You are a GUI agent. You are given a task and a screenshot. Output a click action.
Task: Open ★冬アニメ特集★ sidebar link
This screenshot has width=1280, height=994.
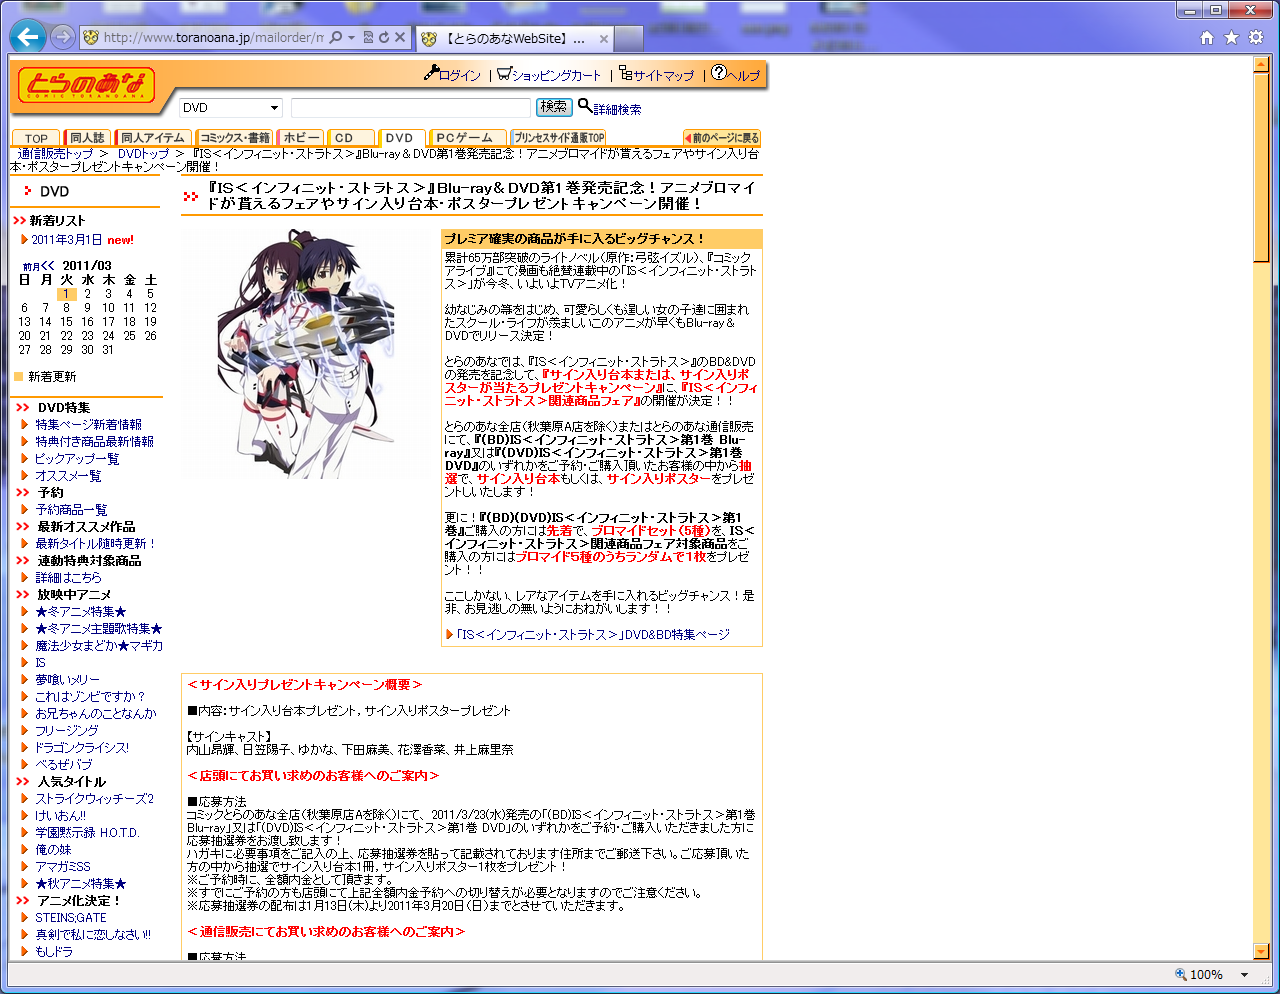point(81,612)
